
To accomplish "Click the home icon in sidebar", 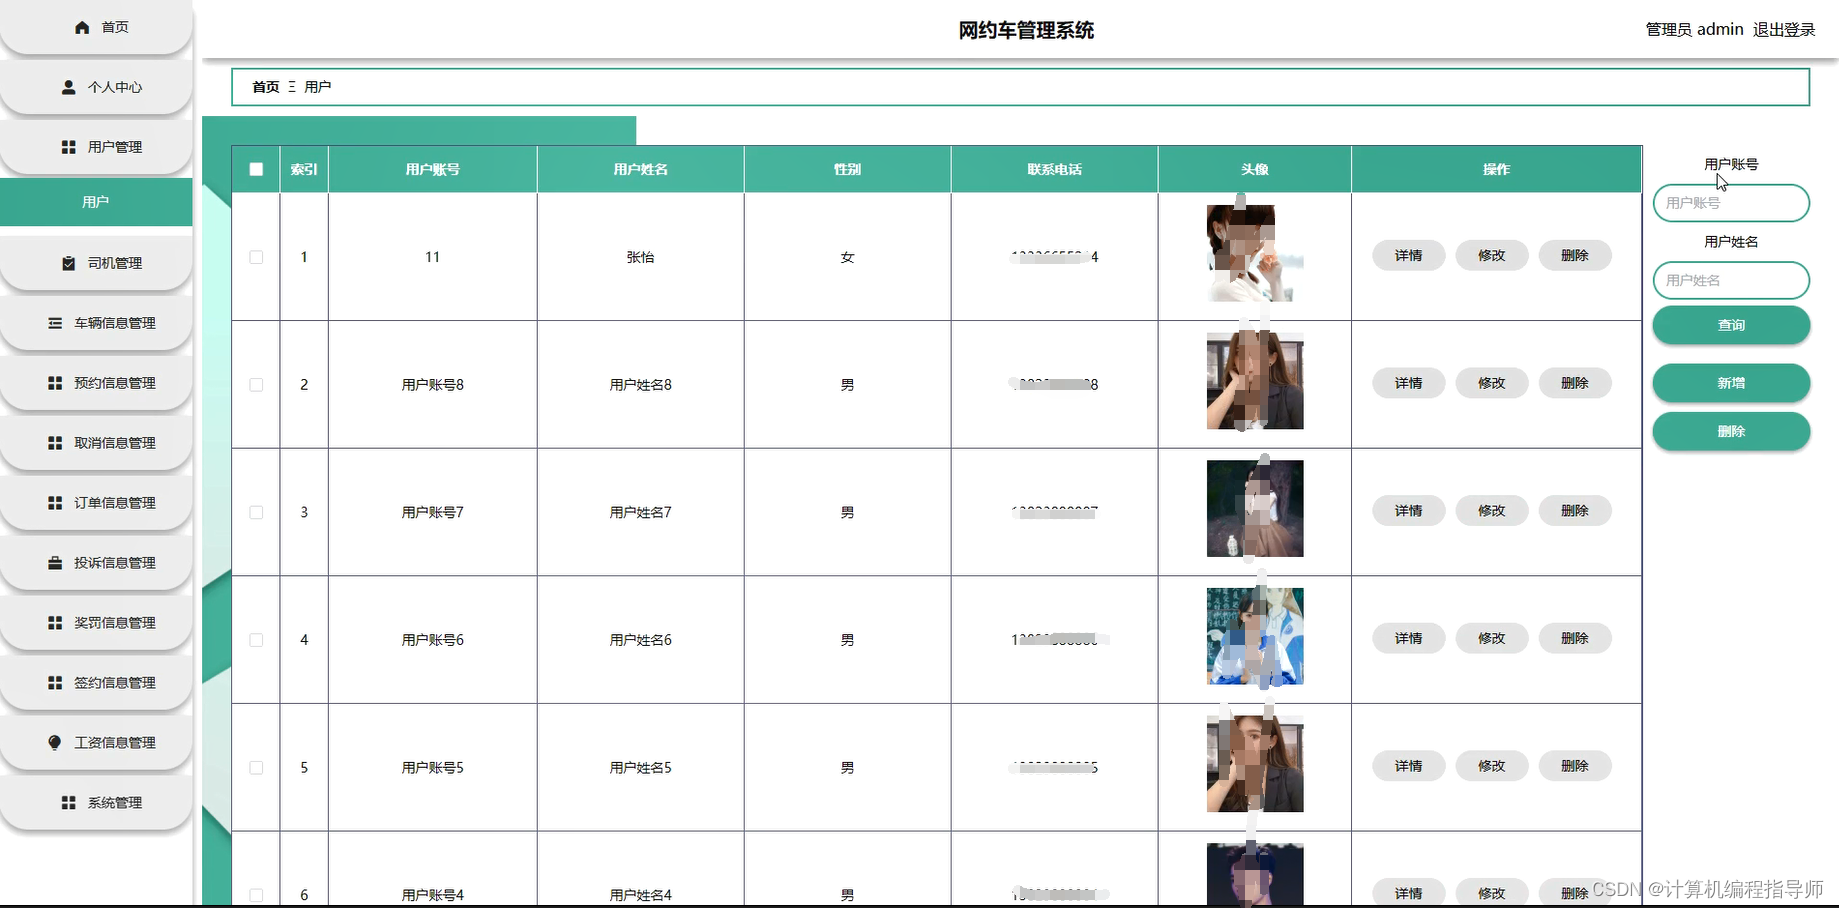I will coord(82,27).
